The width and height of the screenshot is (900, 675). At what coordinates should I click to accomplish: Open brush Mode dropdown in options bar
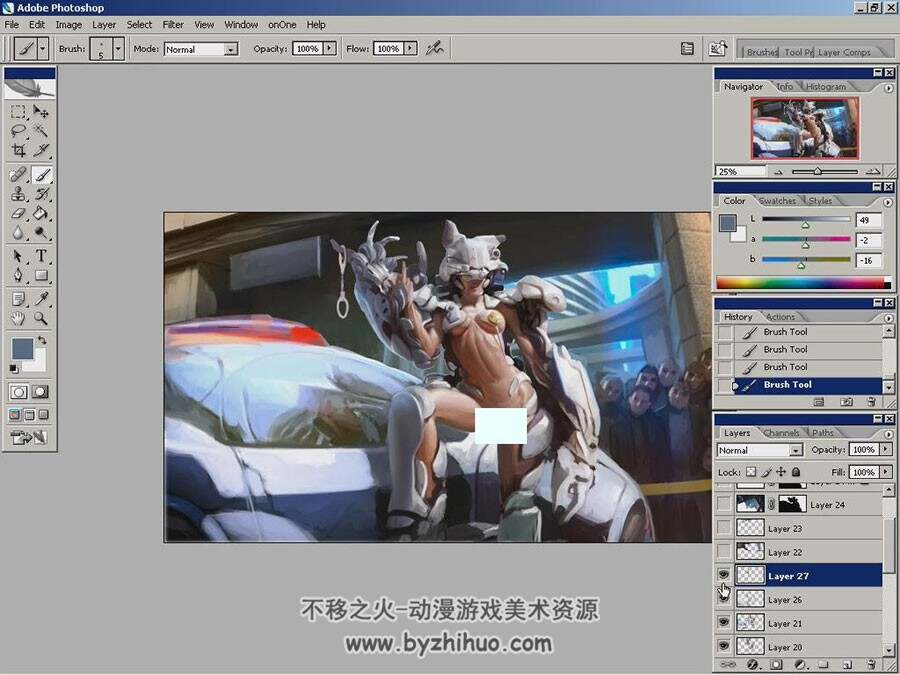231,49
